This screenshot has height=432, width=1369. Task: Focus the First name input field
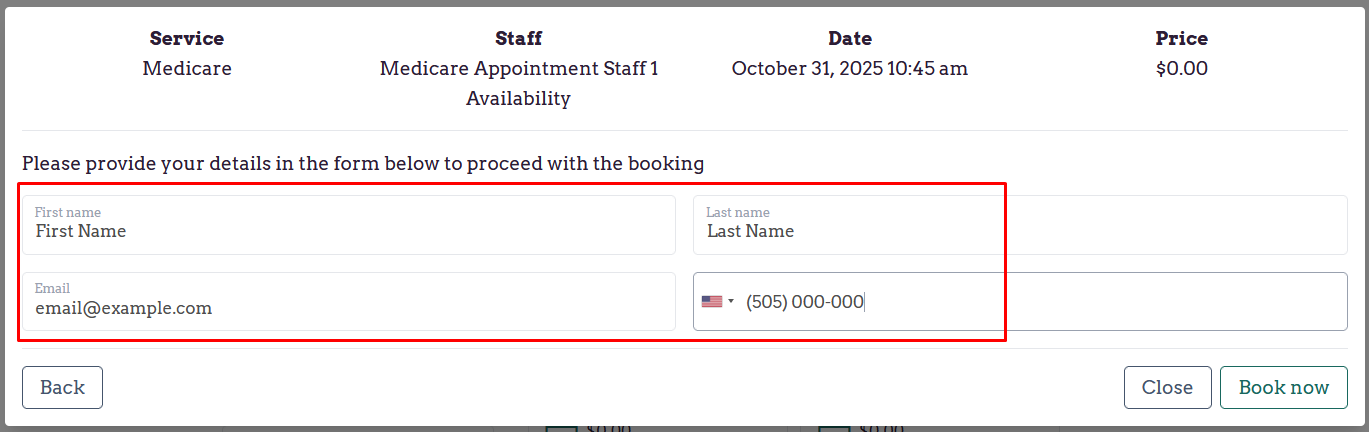tap(348, 231)
